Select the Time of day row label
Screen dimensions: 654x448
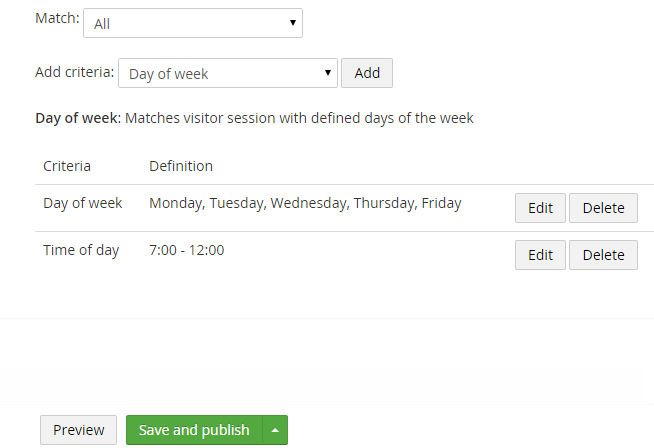coord(81,250)
